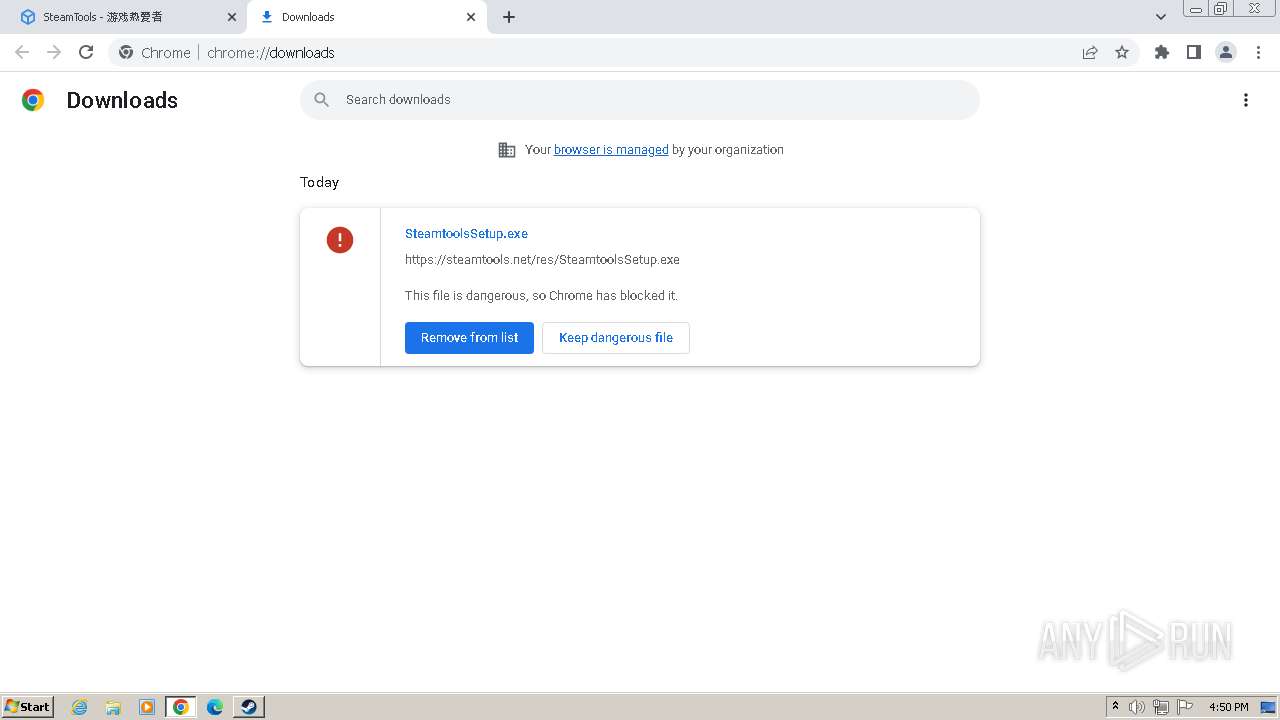The image size is (1280, 720).
Task: Focus the Search downloads field
Action: tap(640, 100)
